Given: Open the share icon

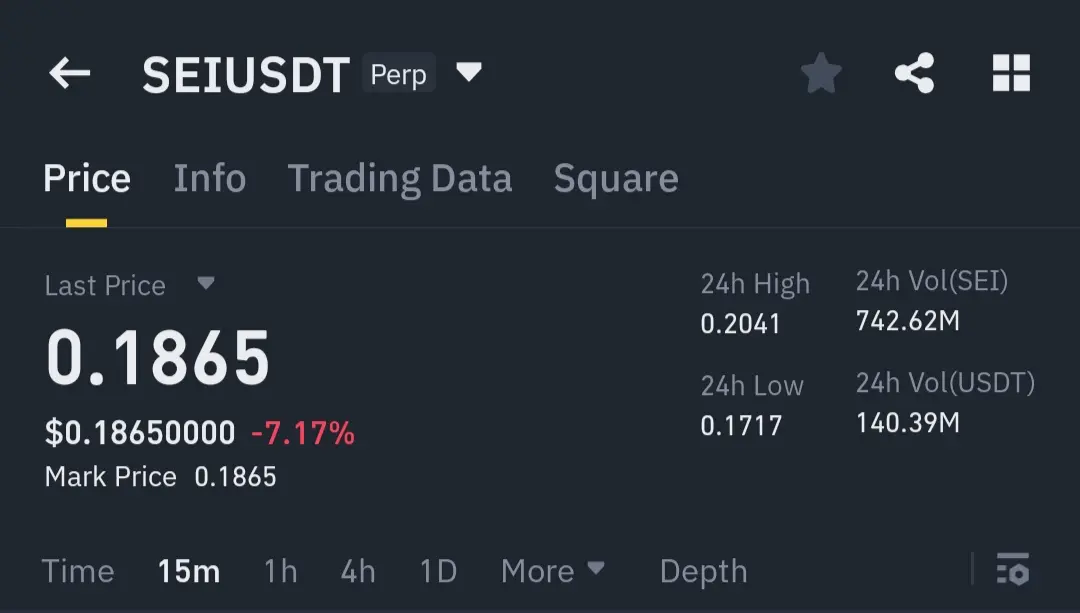Looking at the screenshot, I should pos(915,73).
